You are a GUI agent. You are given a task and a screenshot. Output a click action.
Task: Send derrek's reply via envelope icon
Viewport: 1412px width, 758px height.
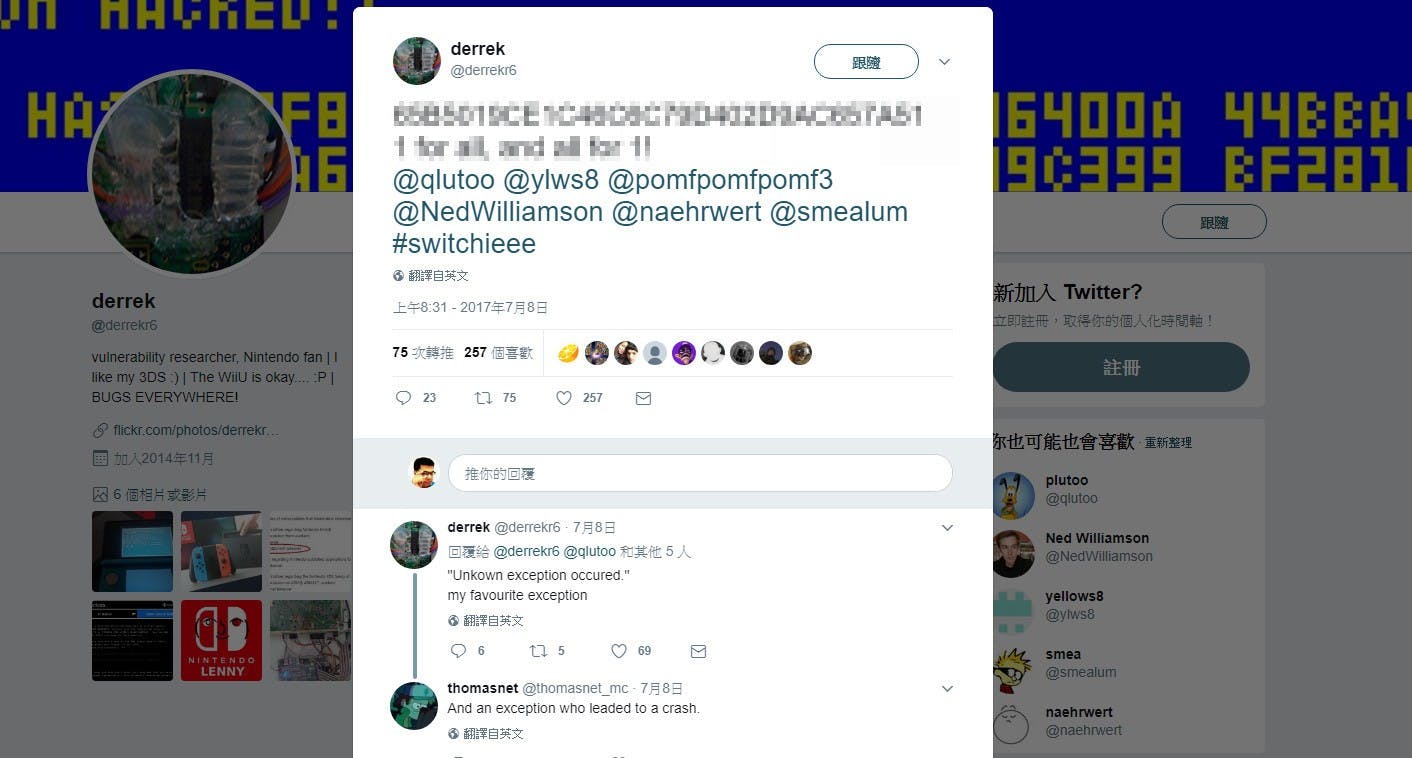[x=699, y=651]
